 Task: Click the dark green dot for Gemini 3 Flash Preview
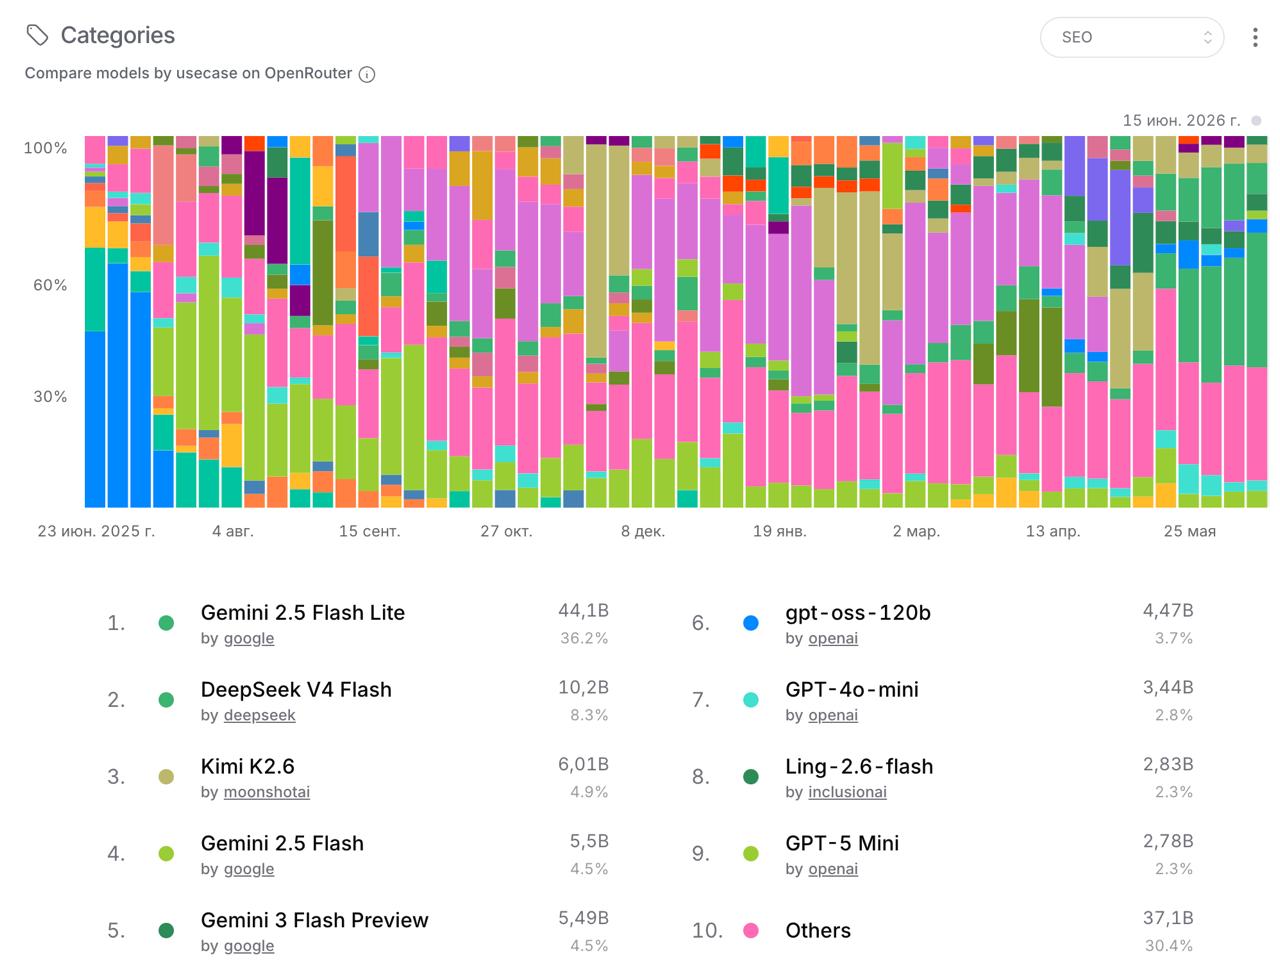click(166, 931)
